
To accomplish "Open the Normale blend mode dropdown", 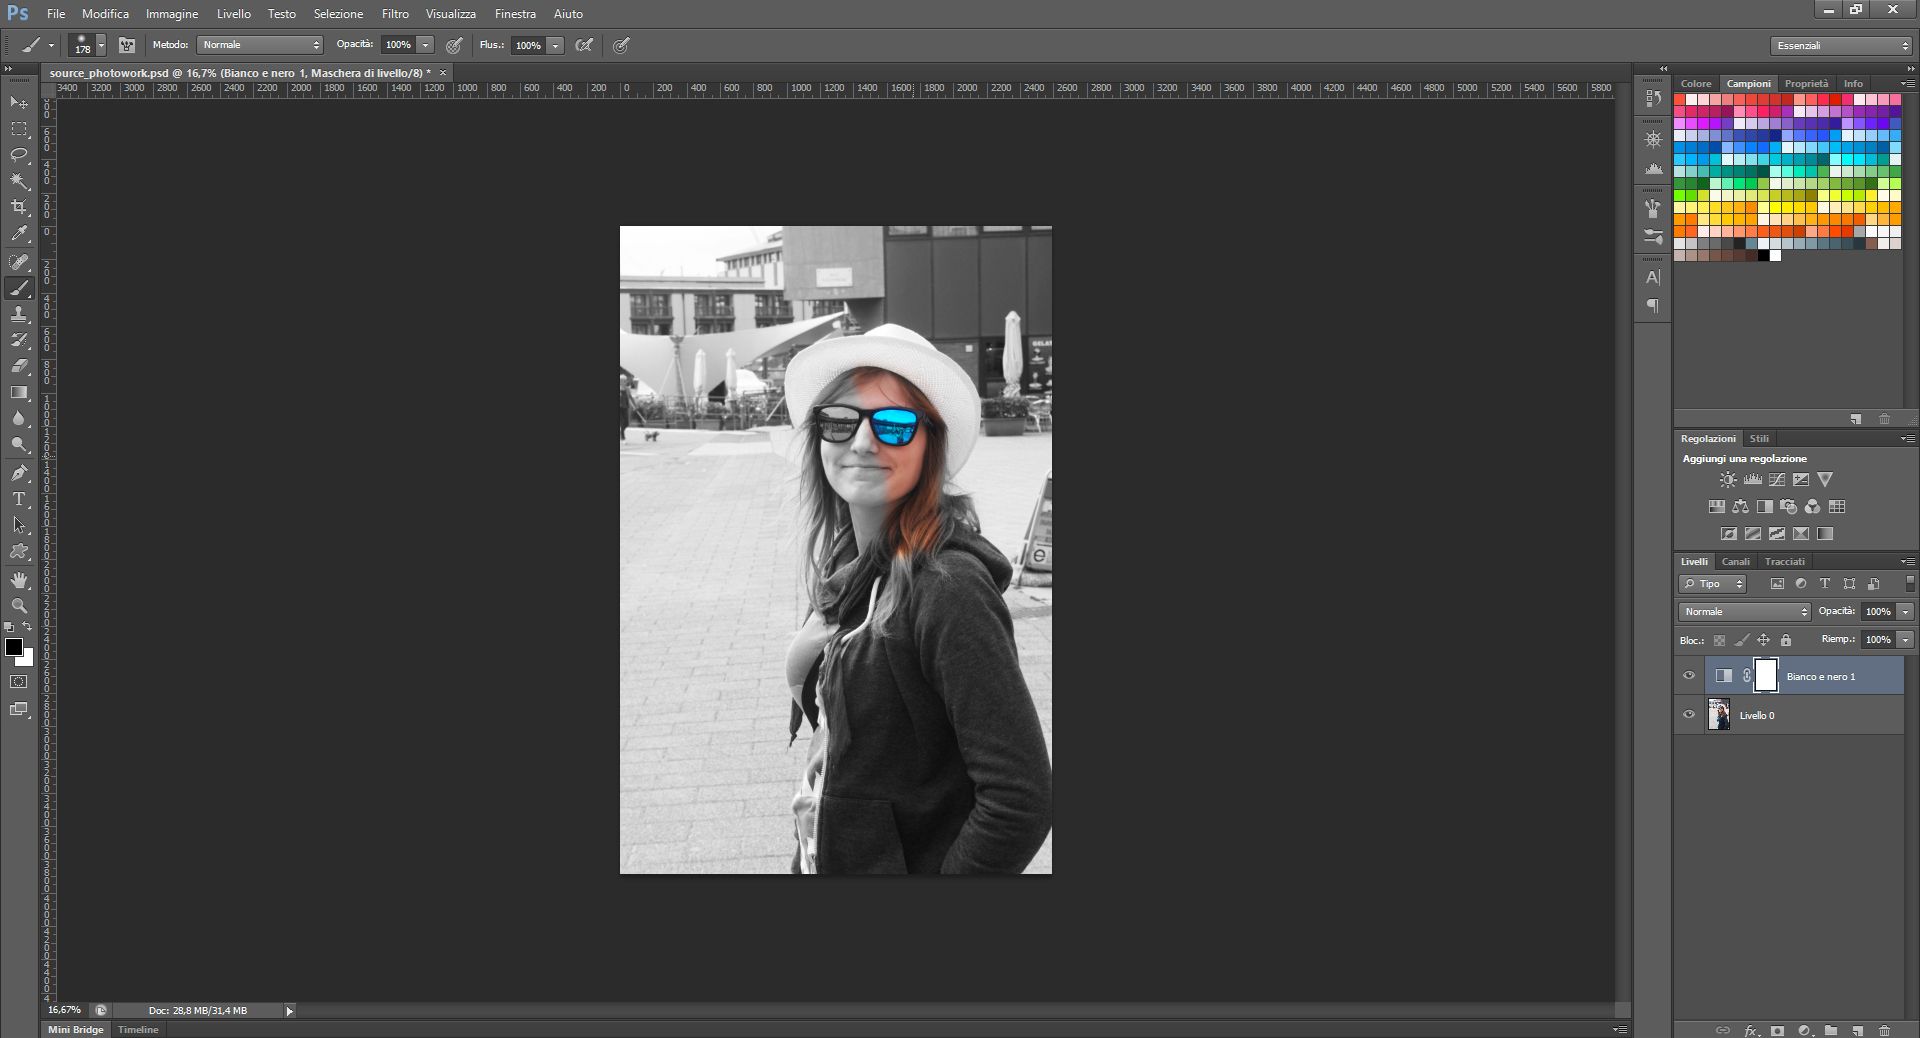I will 1743,611.
